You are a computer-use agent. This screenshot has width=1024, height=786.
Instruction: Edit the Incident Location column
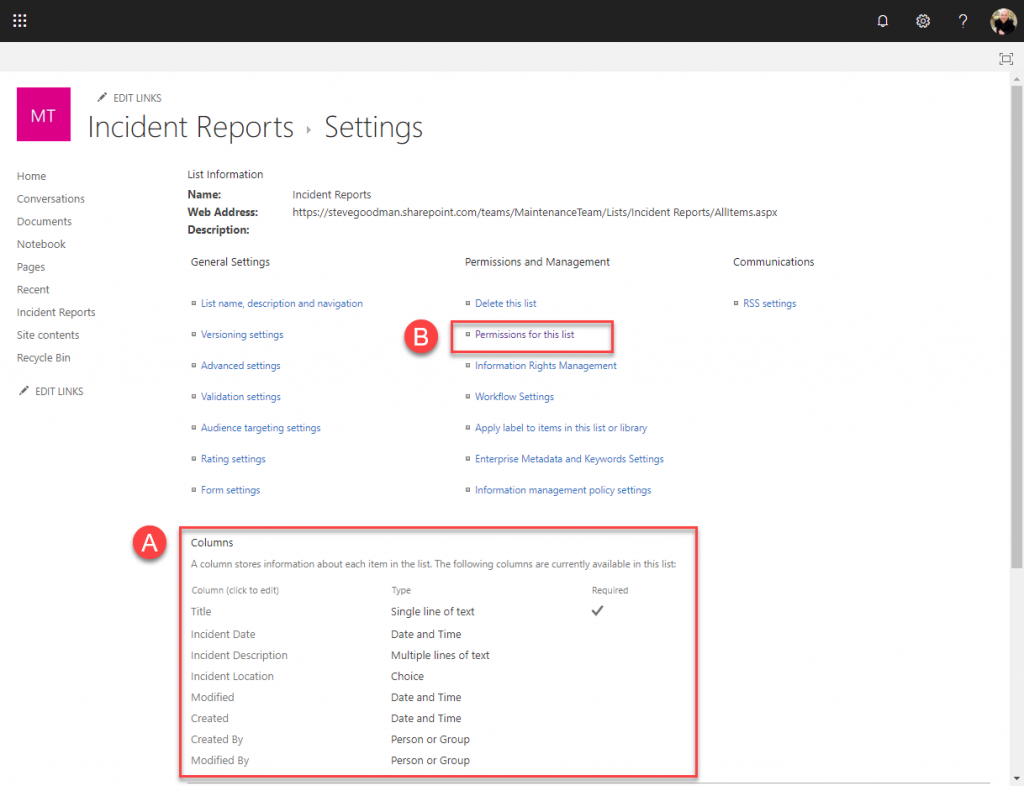coord(232,676)
